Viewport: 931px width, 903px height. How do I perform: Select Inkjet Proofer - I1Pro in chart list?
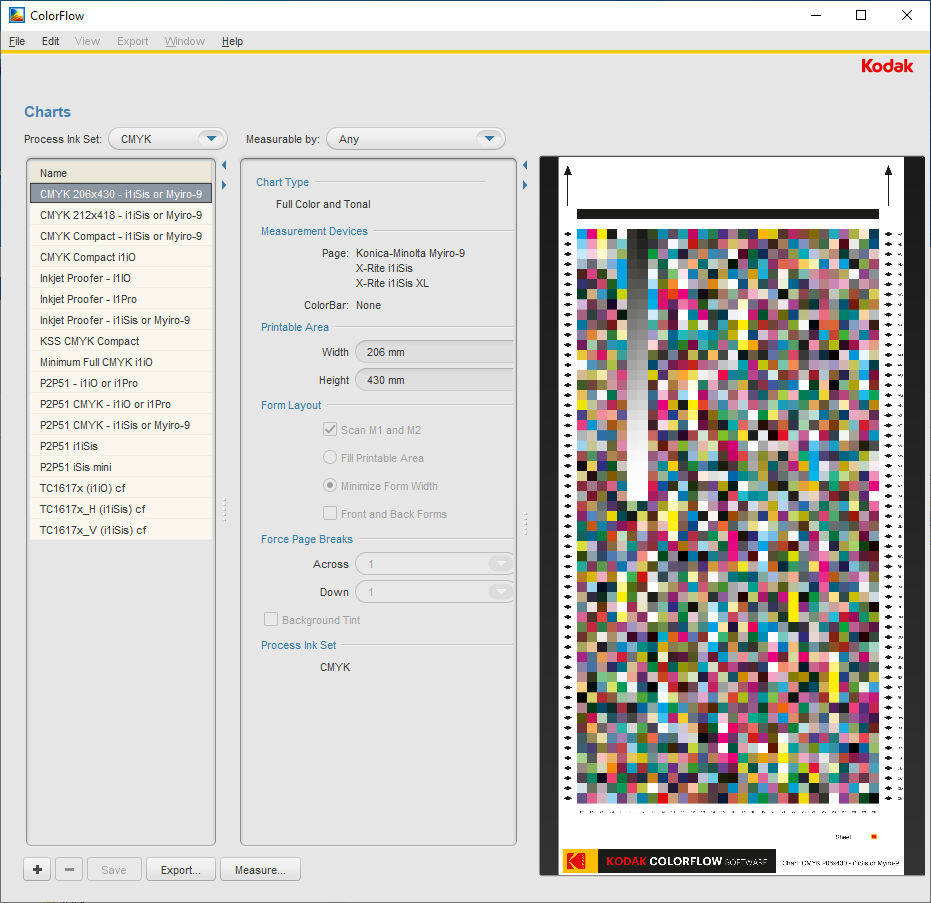(89, 299)
